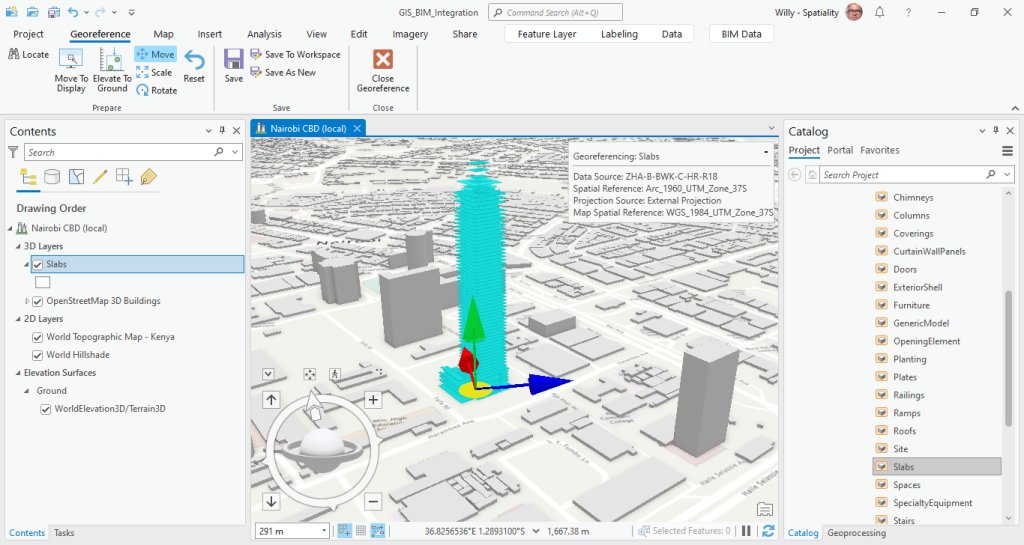Select CurtainWallPanels in Catalog list
This screenshot has height=545, width=1024.
point(929,251)
